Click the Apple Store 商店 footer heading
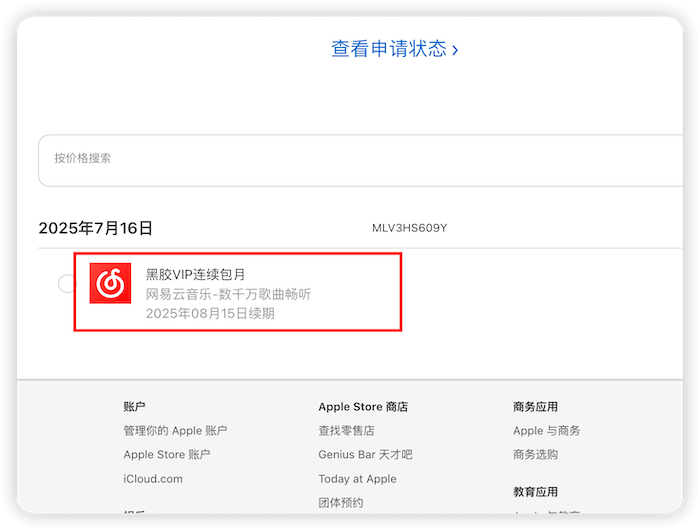 [363, 406]
